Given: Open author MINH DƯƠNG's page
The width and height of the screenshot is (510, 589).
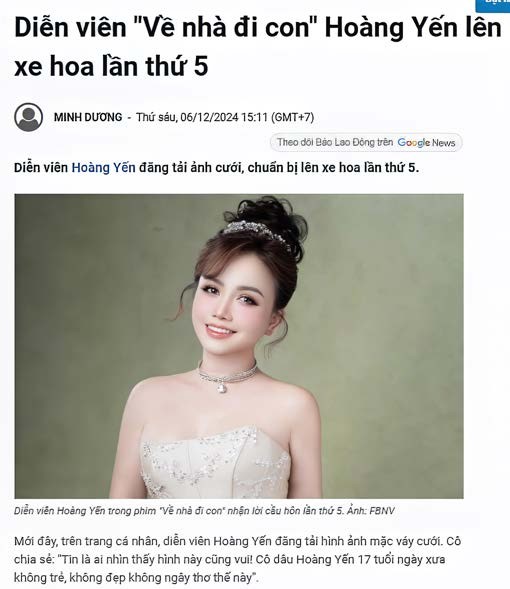Looking at the screenshot, I should (x=88, y=117).
